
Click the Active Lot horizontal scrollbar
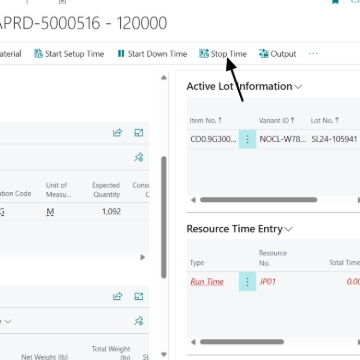pos(258,200)
